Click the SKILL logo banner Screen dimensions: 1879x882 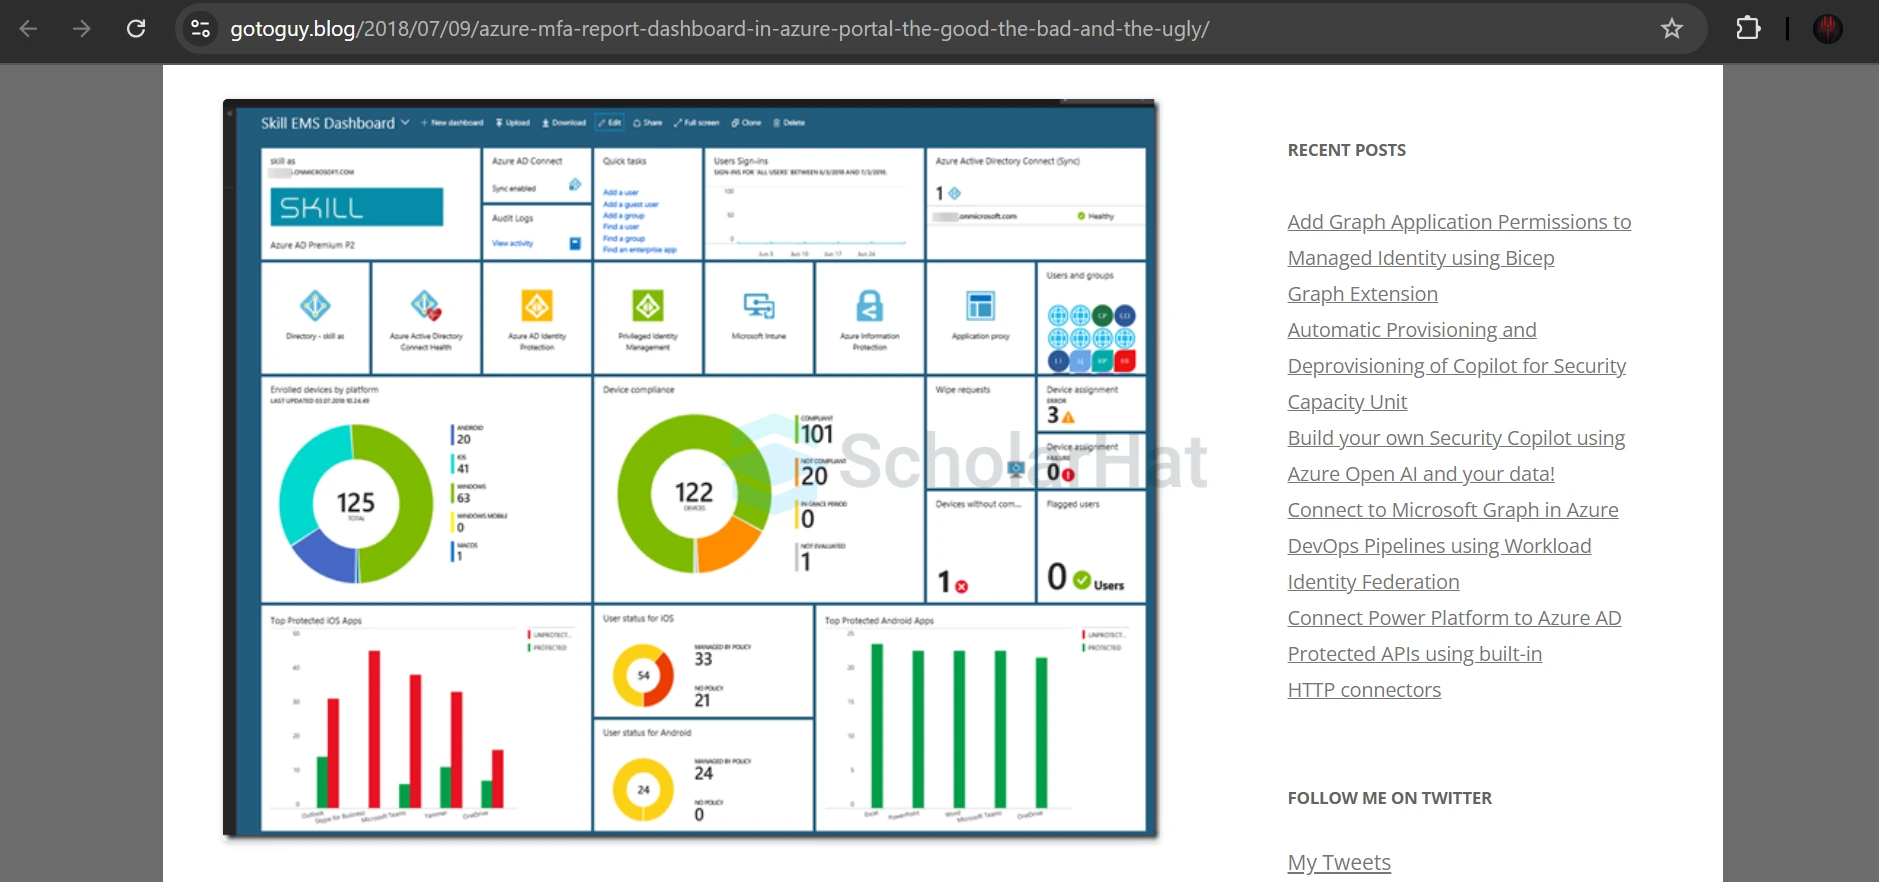(x=356, y=207)
